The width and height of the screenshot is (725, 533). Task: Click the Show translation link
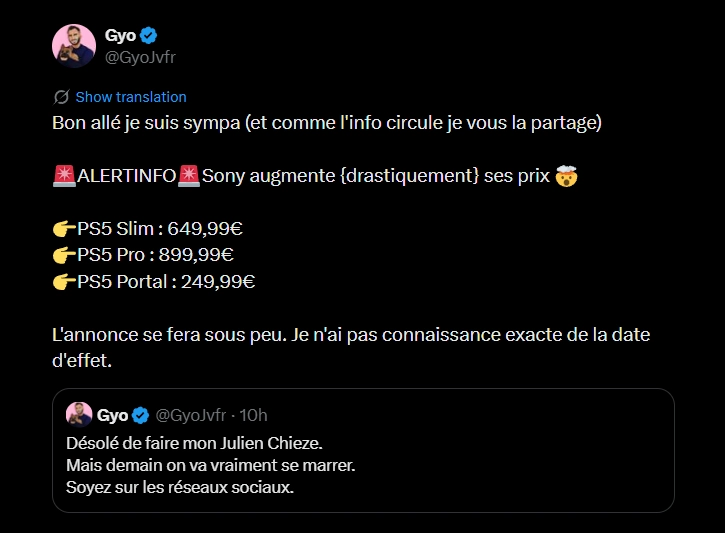131,97
